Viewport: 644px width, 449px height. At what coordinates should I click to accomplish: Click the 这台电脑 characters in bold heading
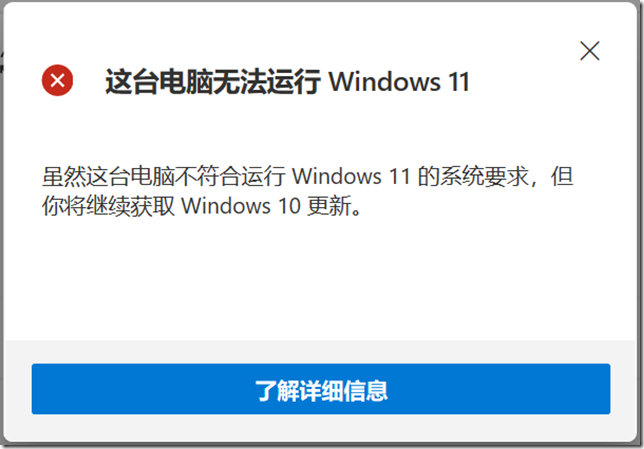(158, 82)
